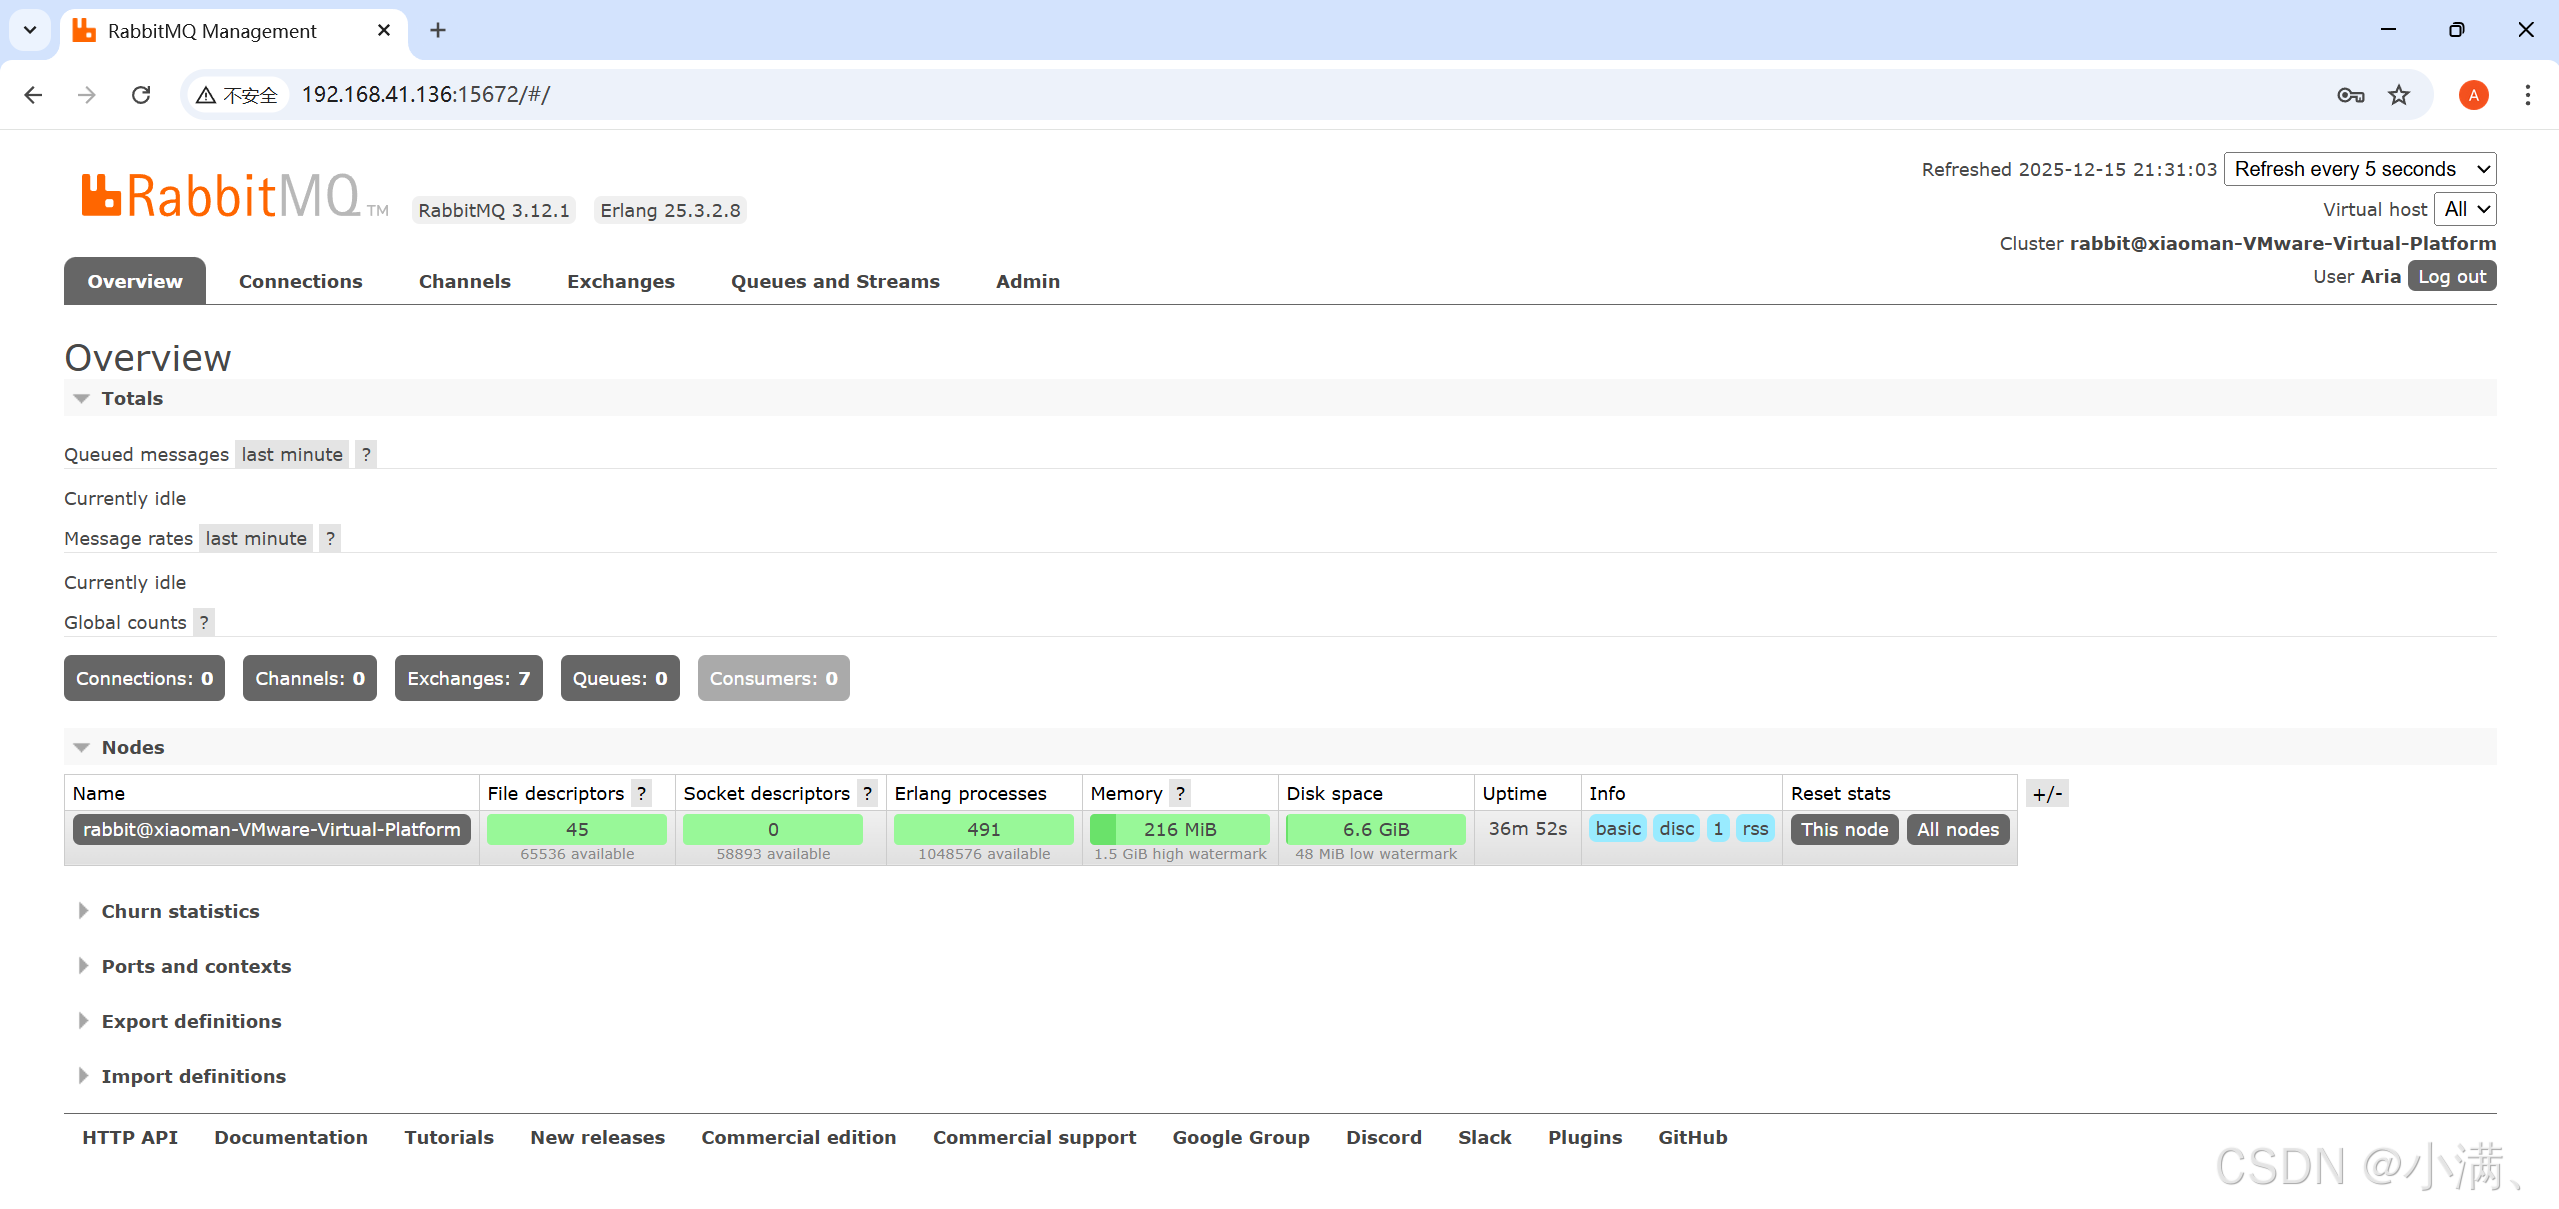Click the browser address bar URL
Viewport: 2559px width, 1209px height.
tap(426, 95)
